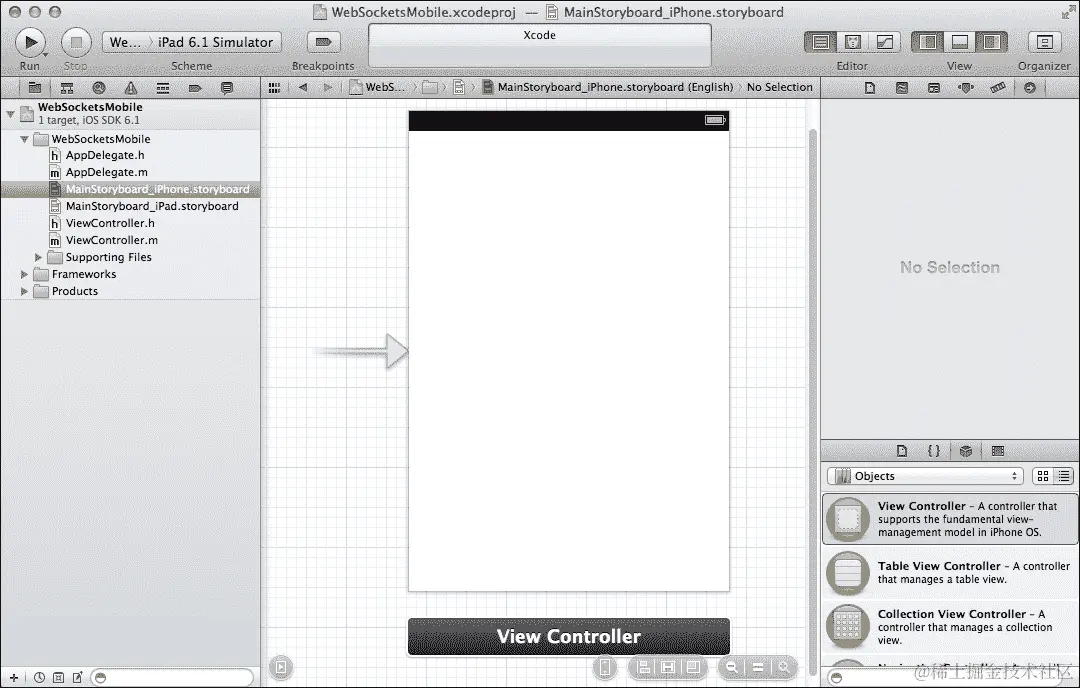The width and height of the screenshot is (1080, 688).
Task: Open the Symbol navigator
Action: click(x=67, y=87)
